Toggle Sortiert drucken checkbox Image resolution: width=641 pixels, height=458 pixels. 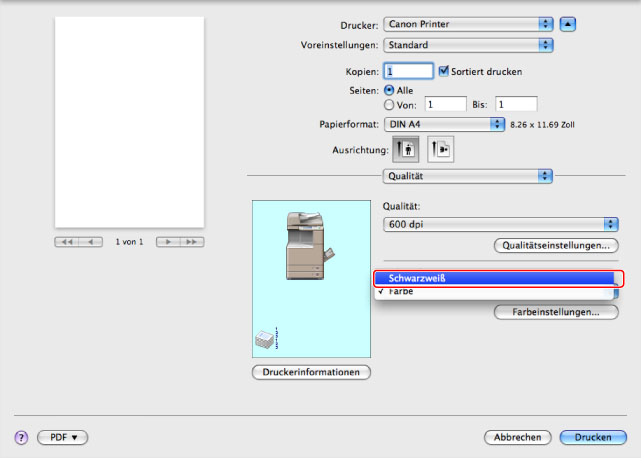pyautogui.click(x=444, y=71)
